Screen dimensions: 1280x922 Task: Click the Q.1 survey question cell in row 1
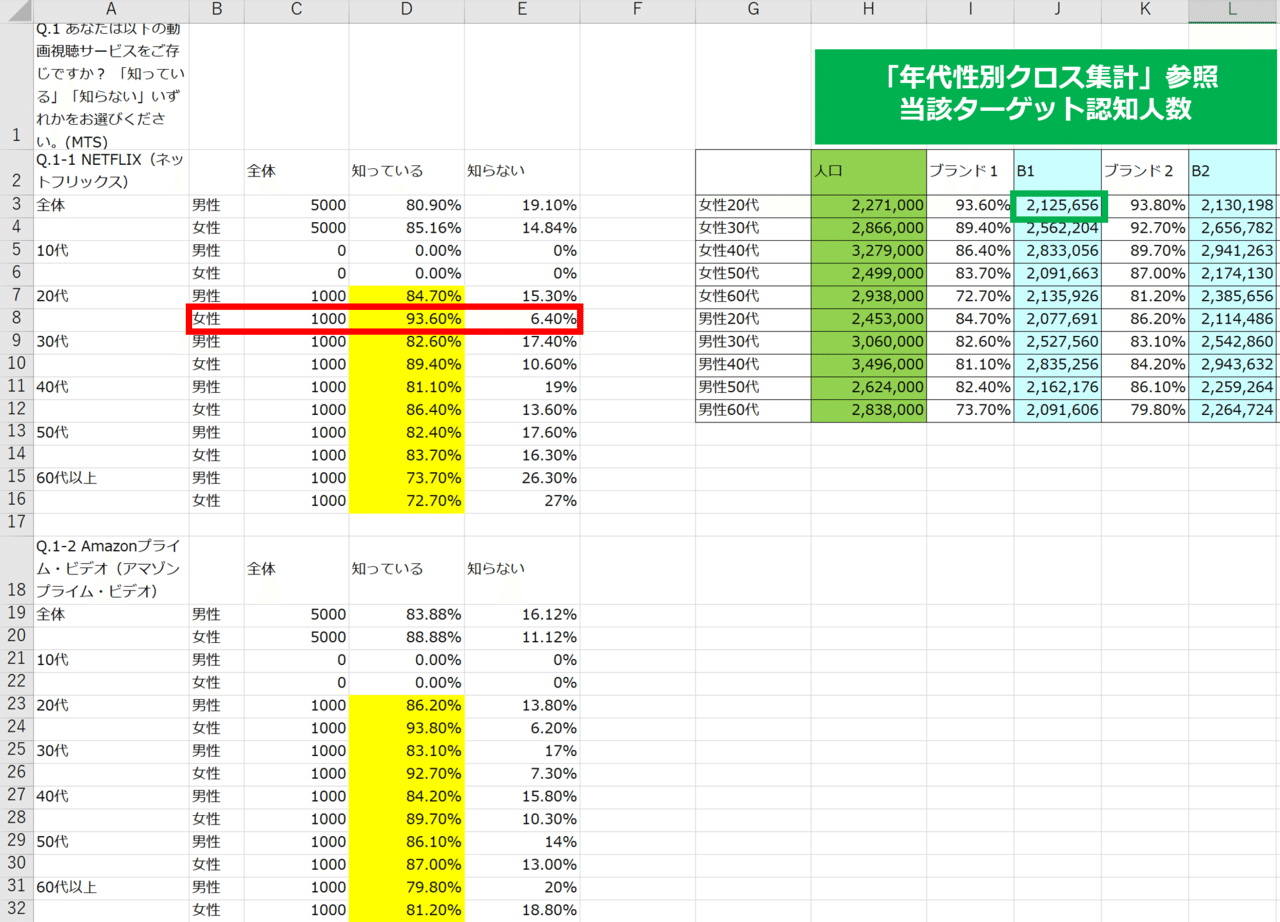coord(111,86)
